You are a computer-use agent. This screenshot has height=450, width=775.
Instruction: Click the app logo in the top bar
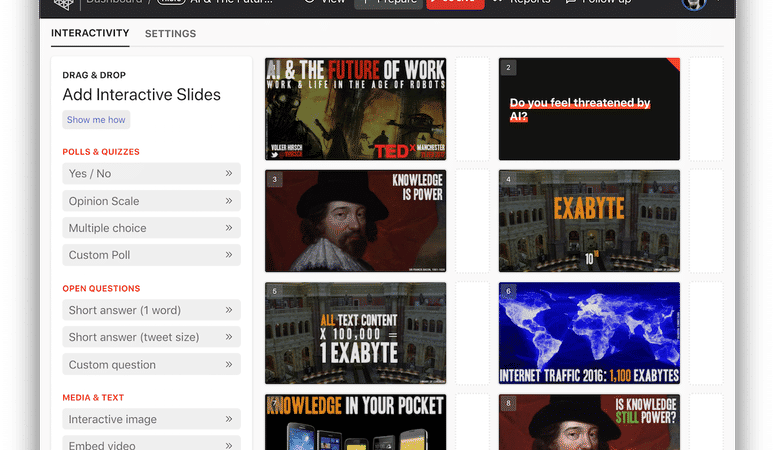(x=64, y=3)
